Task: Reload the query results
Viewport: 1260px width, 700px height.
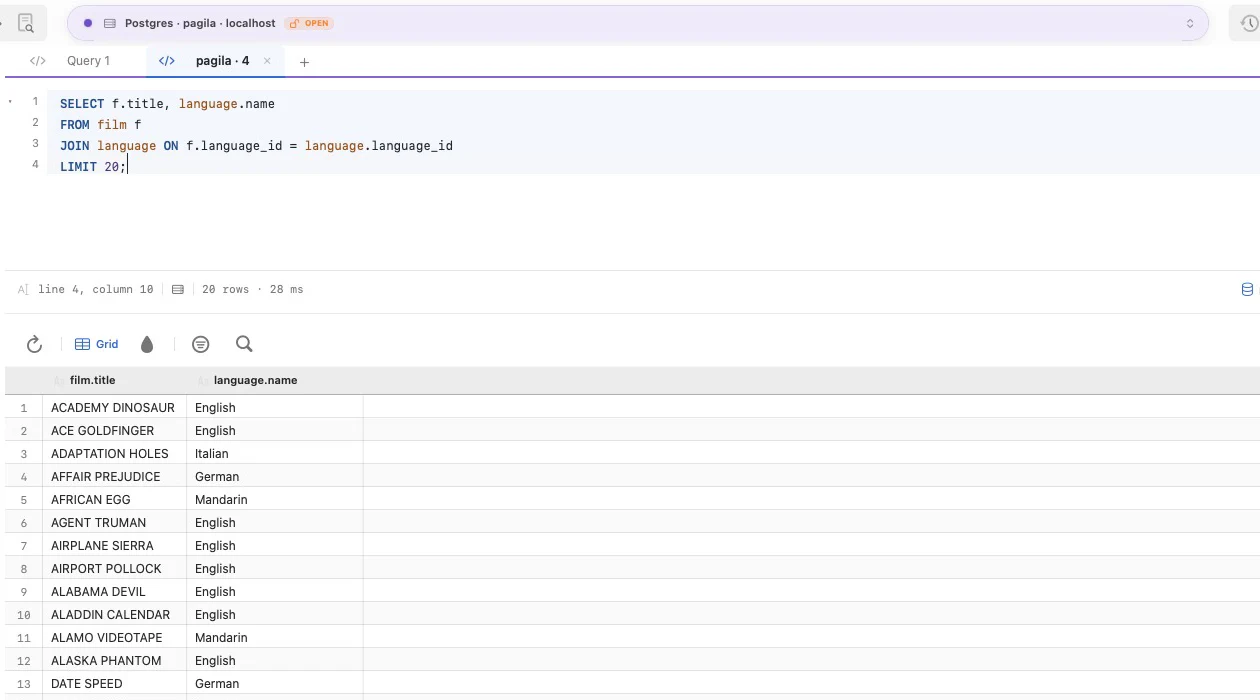Action: tap(34, 344)
